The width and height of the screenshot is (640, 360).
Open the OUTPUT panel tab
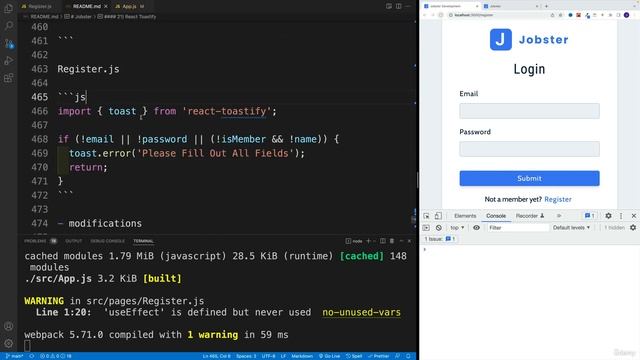tap(73, 241)
